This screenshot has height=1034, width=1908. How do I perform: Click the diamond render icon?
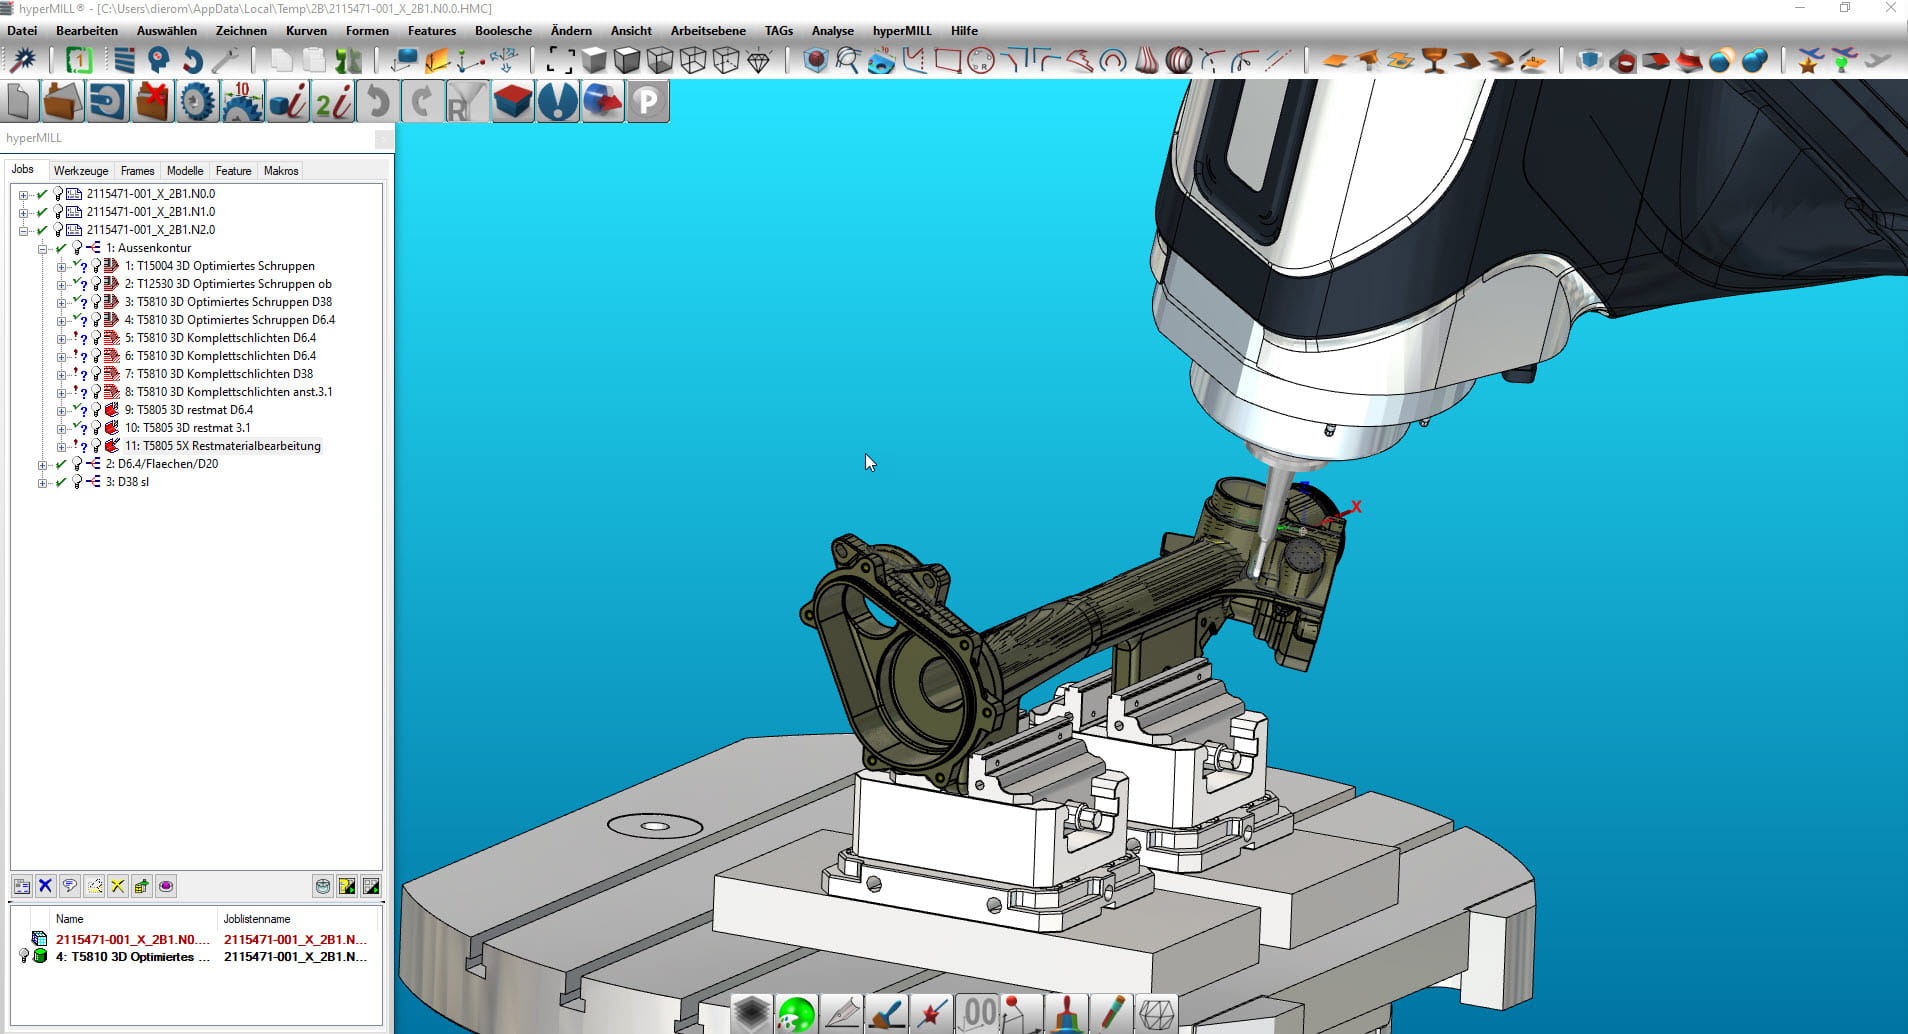tap(759, 61)
